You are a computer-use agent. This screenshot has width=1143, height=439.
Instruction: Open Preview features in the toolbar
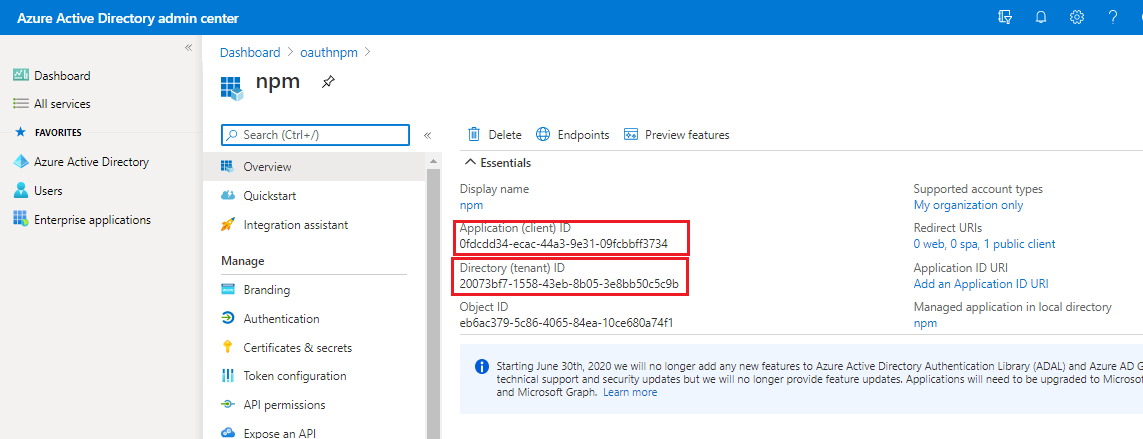[x=677, y=135]
